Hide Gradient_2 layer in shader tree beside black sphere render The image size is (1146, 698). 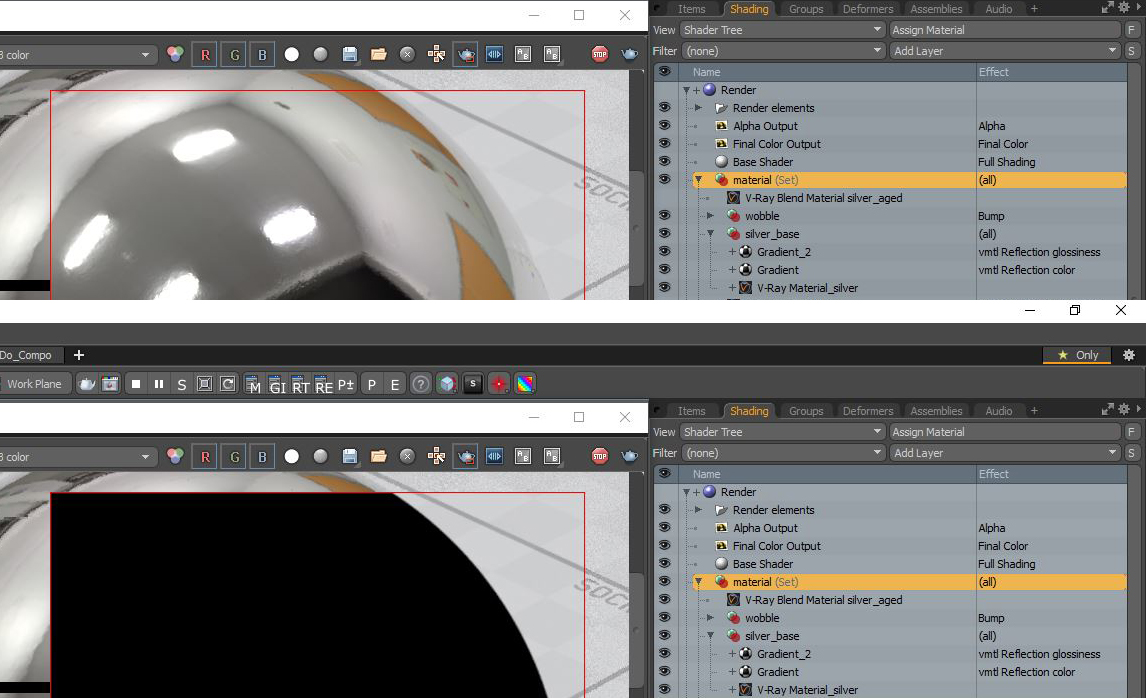point(664,653)
